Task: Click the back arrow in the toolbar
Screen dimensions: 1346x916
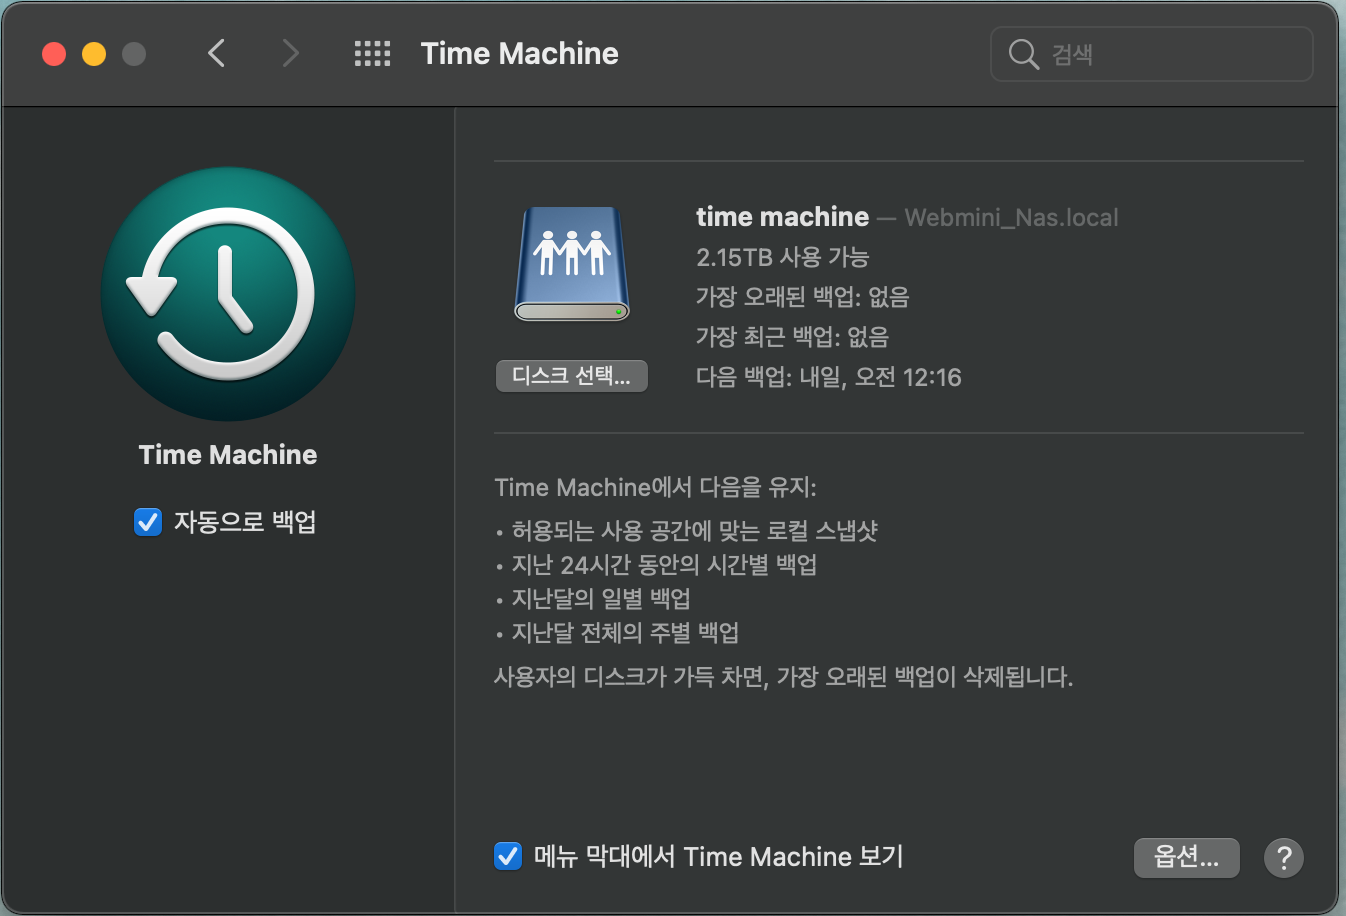Action: [216, 53]
